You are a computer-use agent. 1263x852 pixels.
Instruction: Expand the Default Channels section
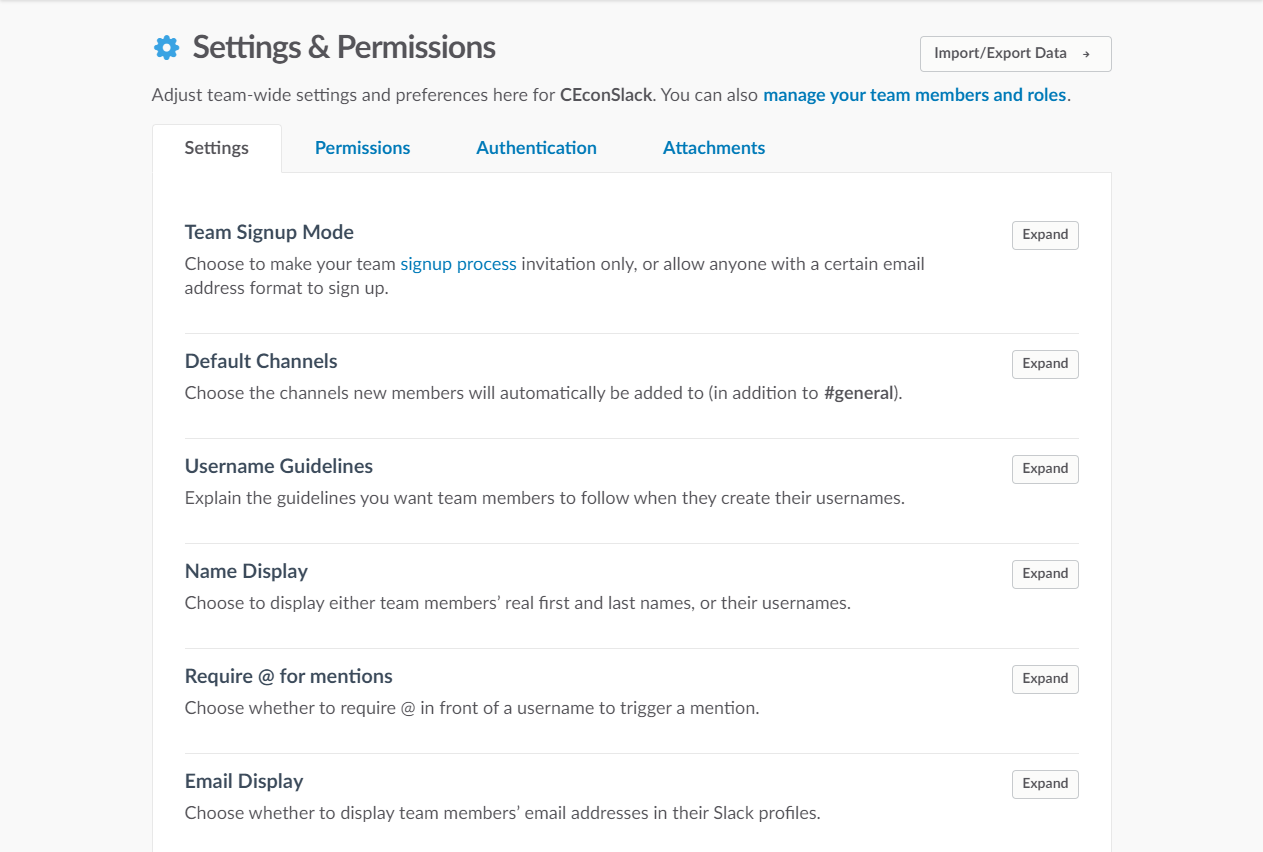click(1045, 364)
